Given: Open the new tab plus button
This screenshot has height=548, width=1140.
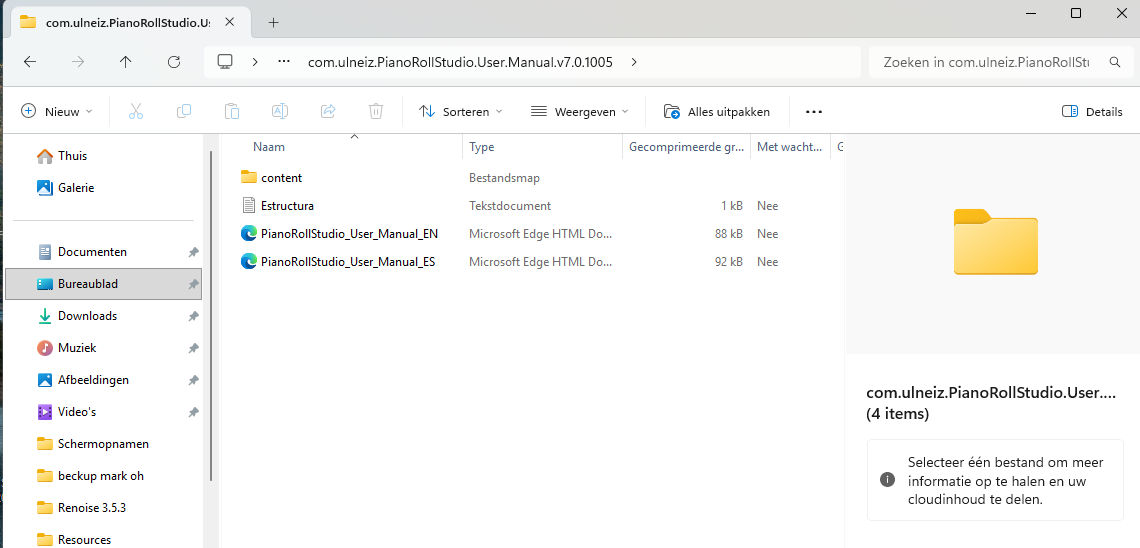Looking at the screenshot, I should 273,22.
